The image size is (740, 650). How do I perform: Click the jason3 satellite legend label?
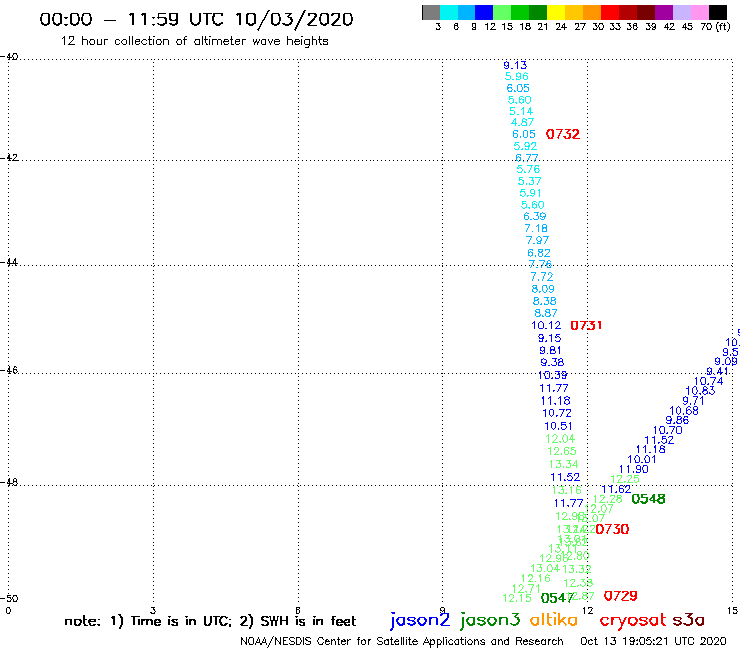[x=490, y=621]
